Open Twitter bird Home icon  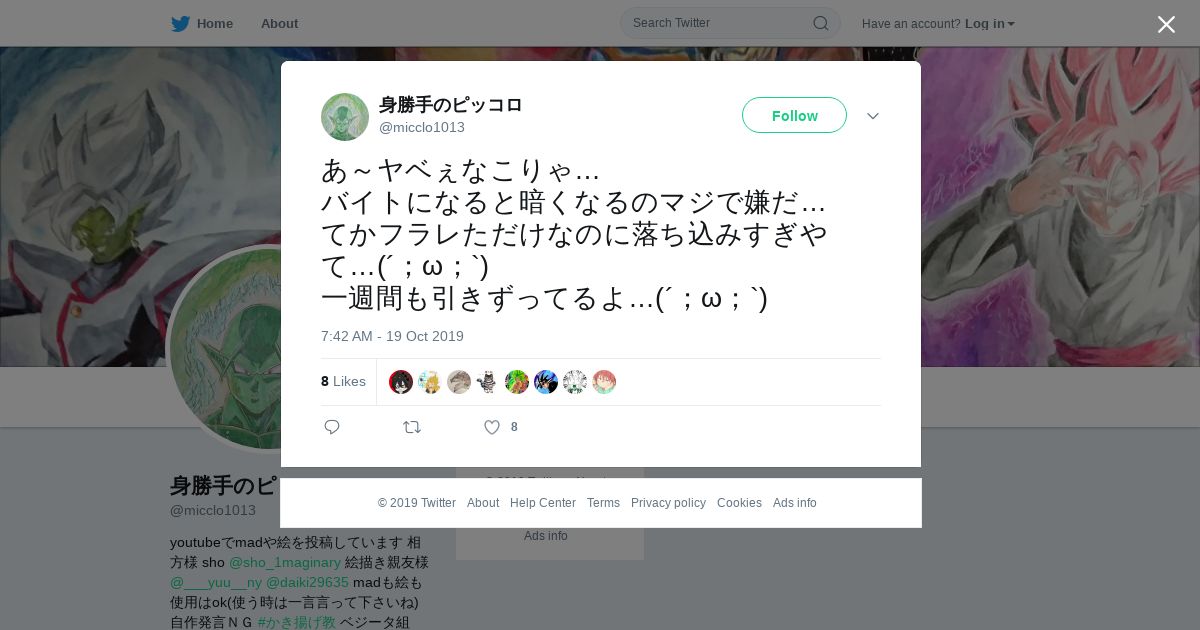[180, 23]
